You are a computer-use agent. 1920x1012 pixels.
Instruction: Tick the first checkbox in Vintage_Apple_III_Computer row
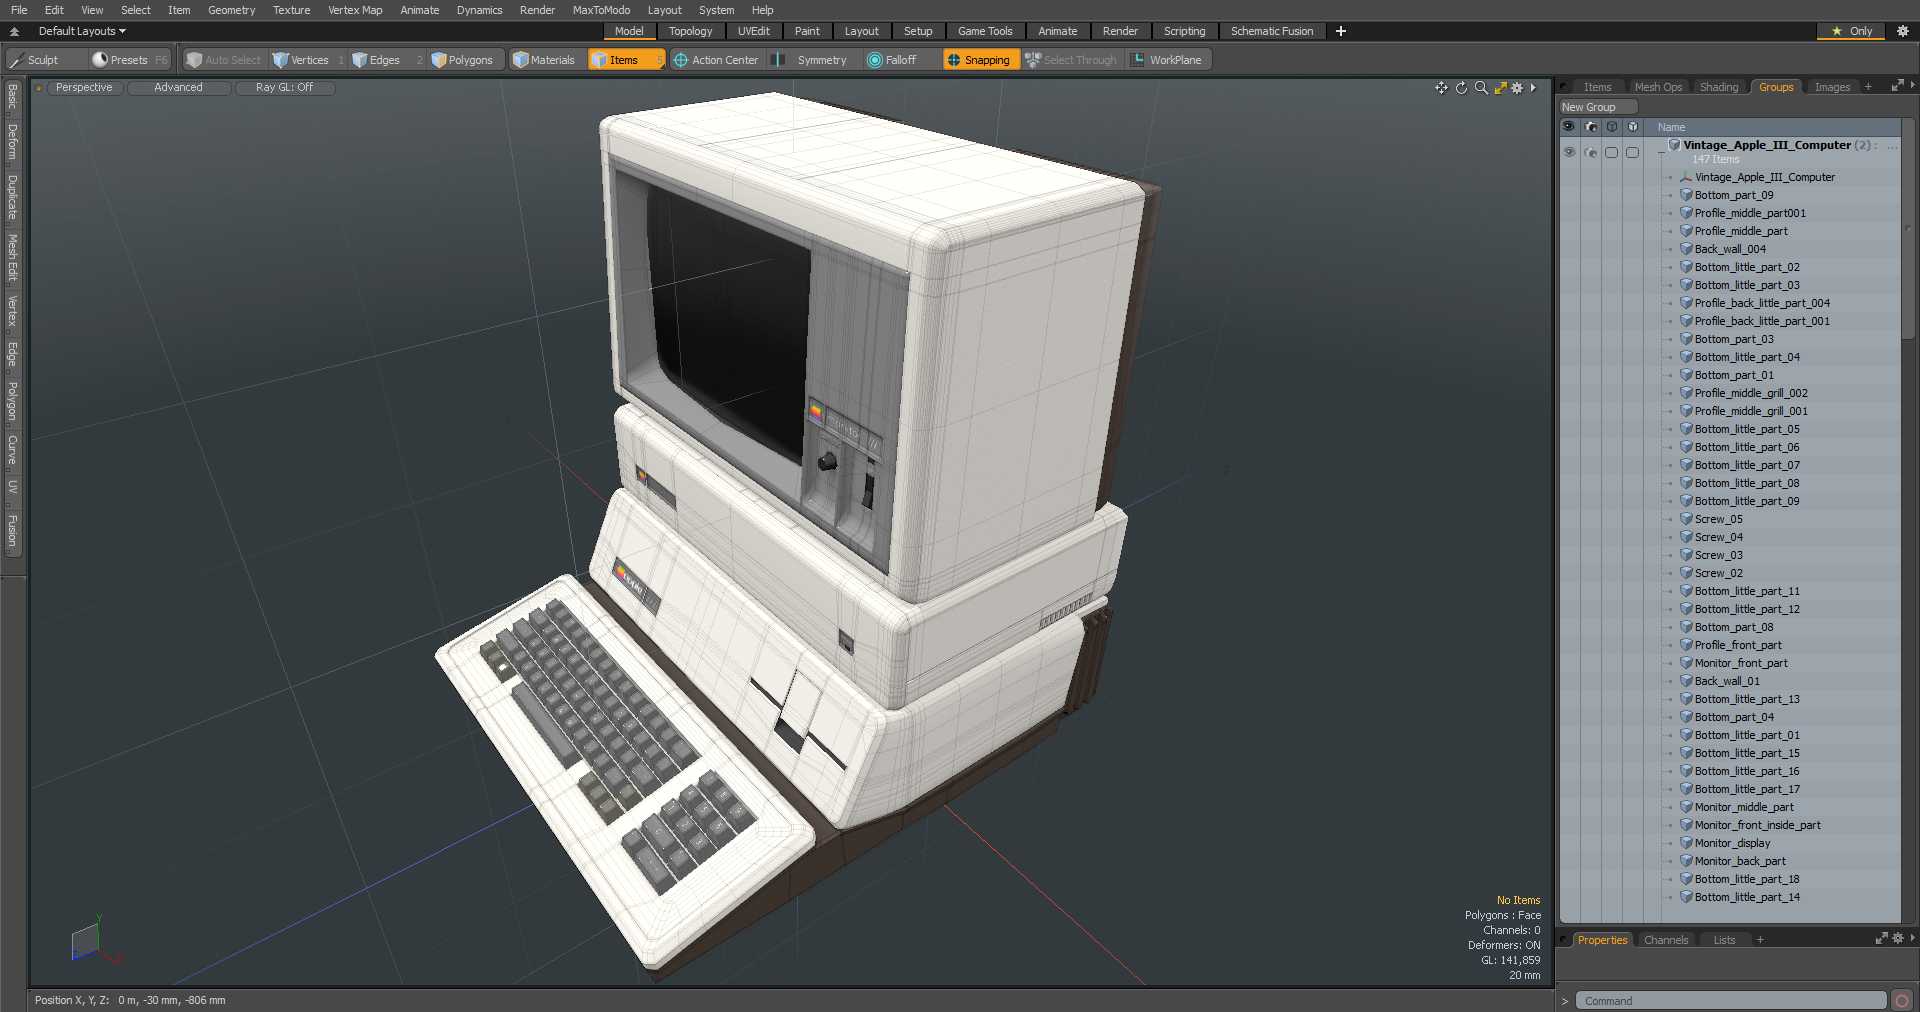1611,152
